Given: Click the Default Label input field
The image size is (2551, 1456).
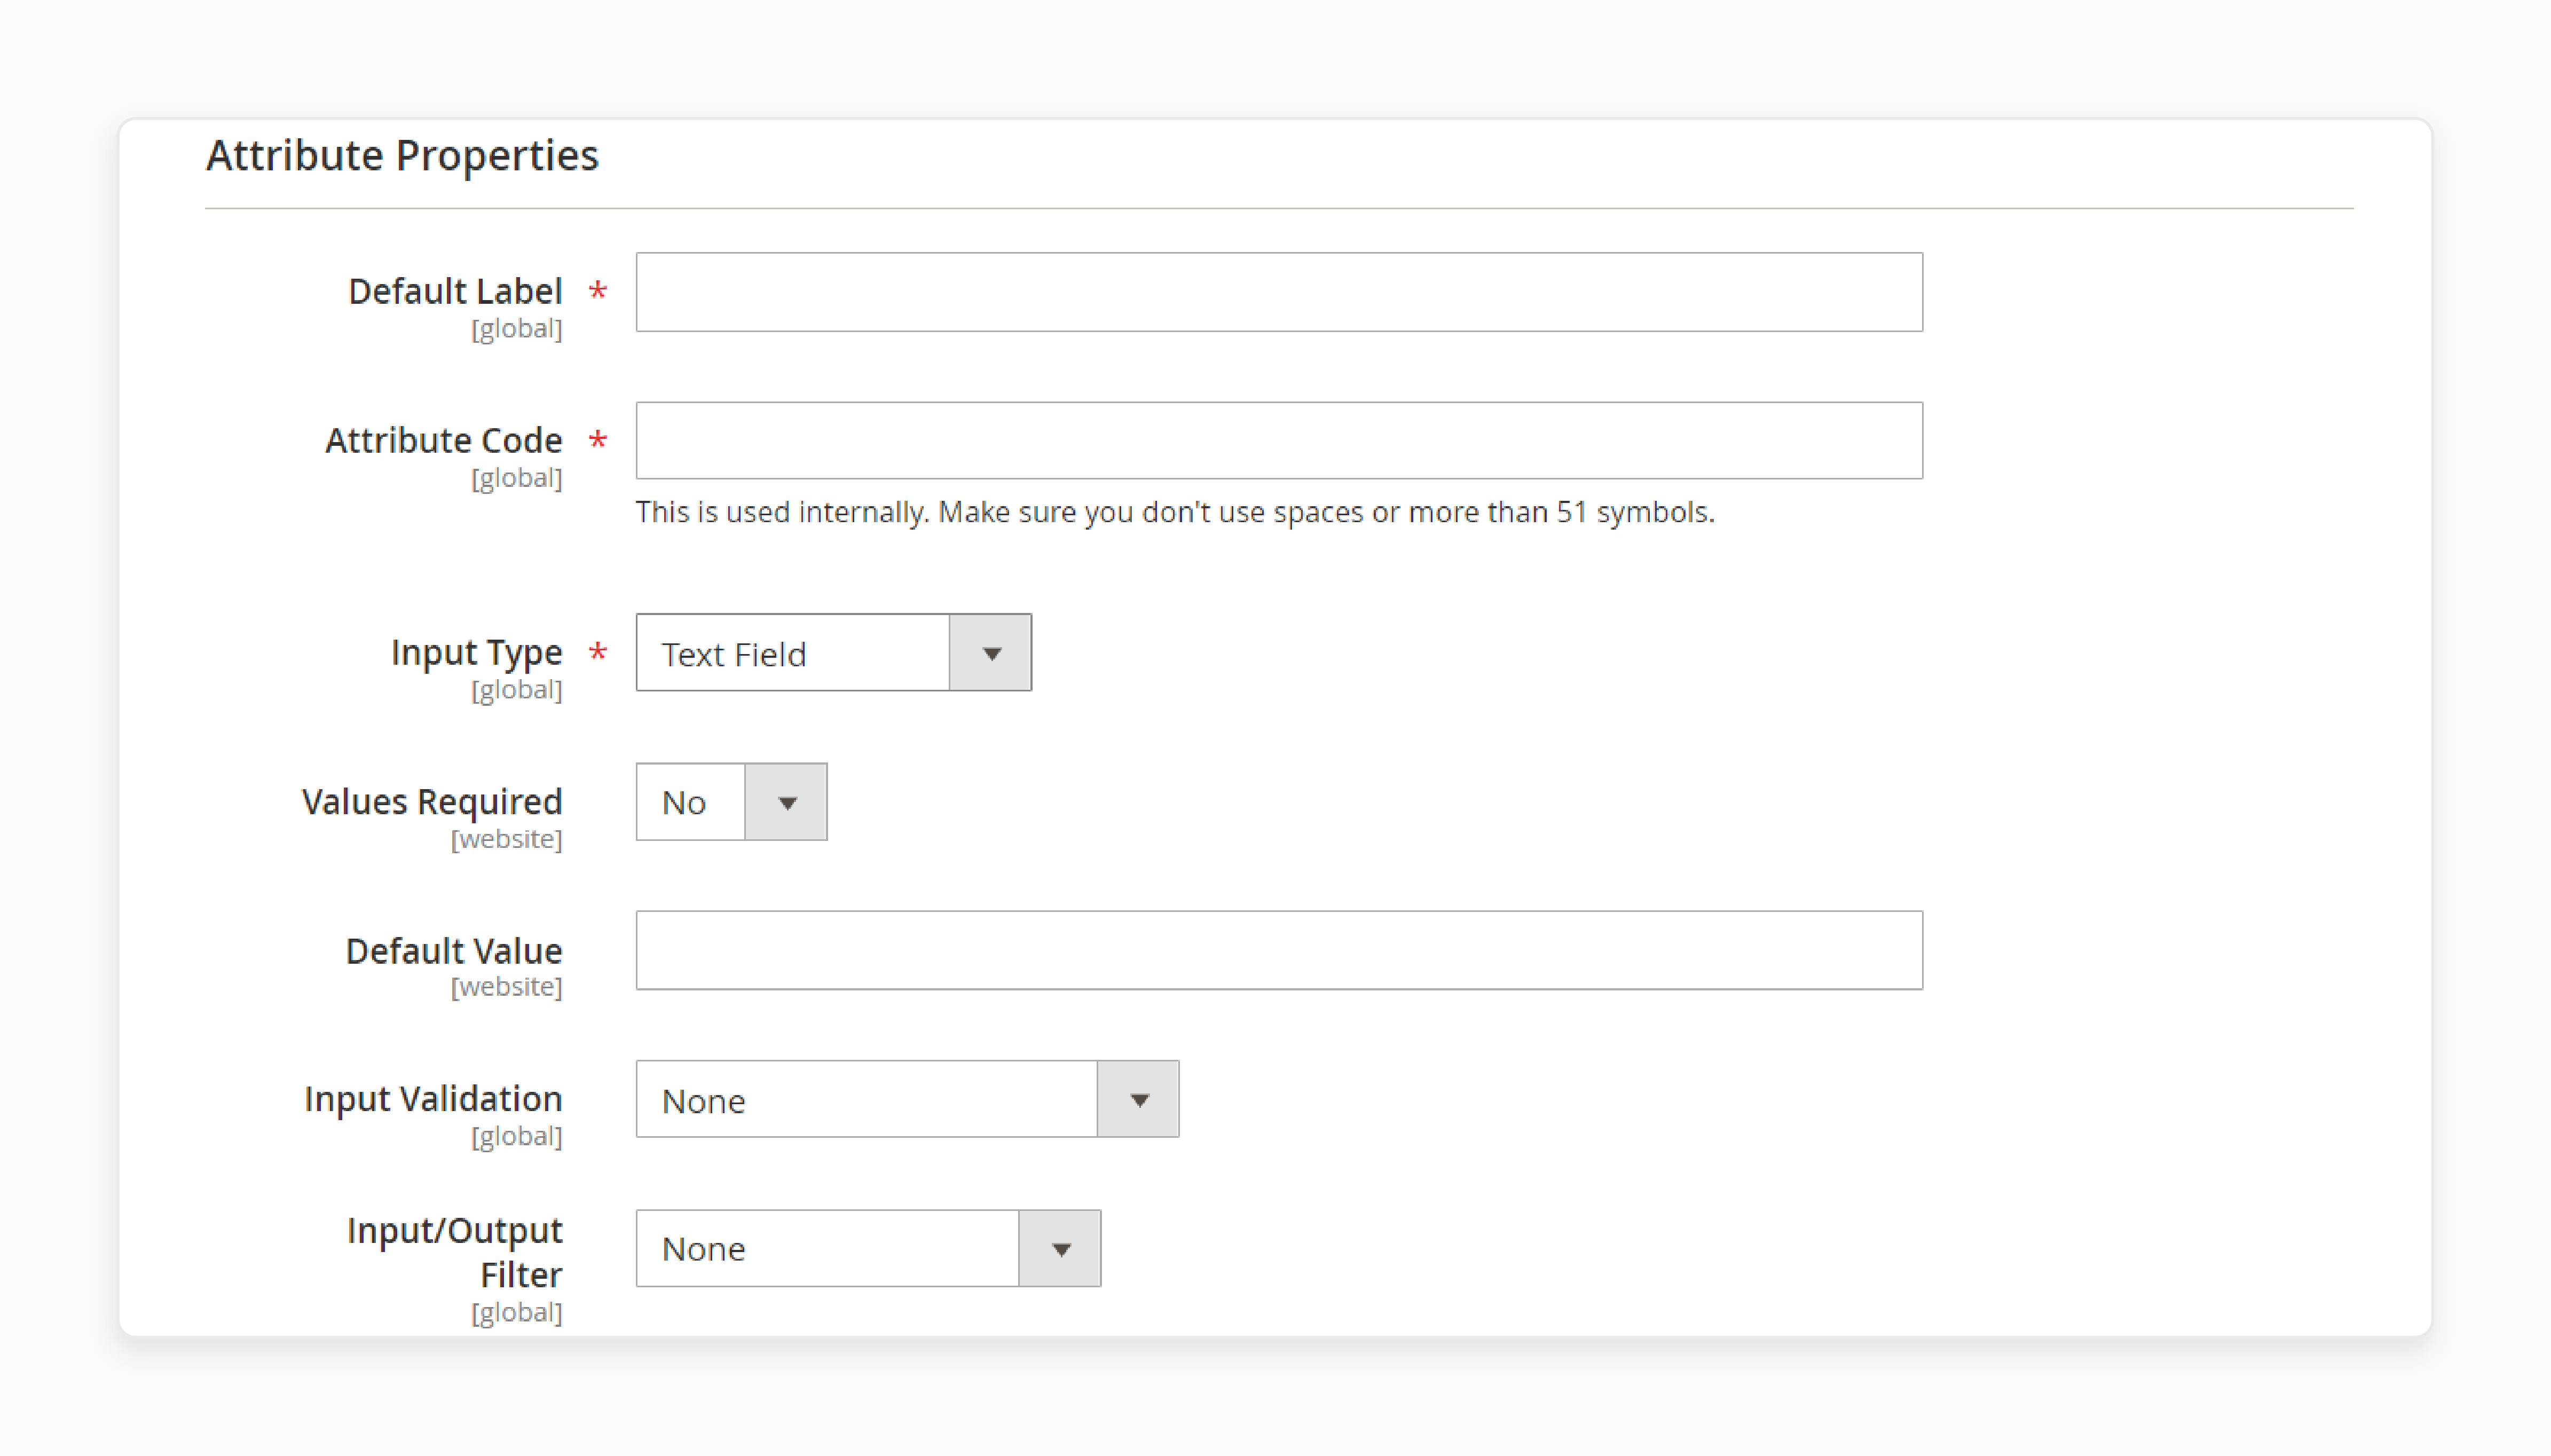Looking at the screenshot, I should pyautogui.click(x=1279, y=292).
